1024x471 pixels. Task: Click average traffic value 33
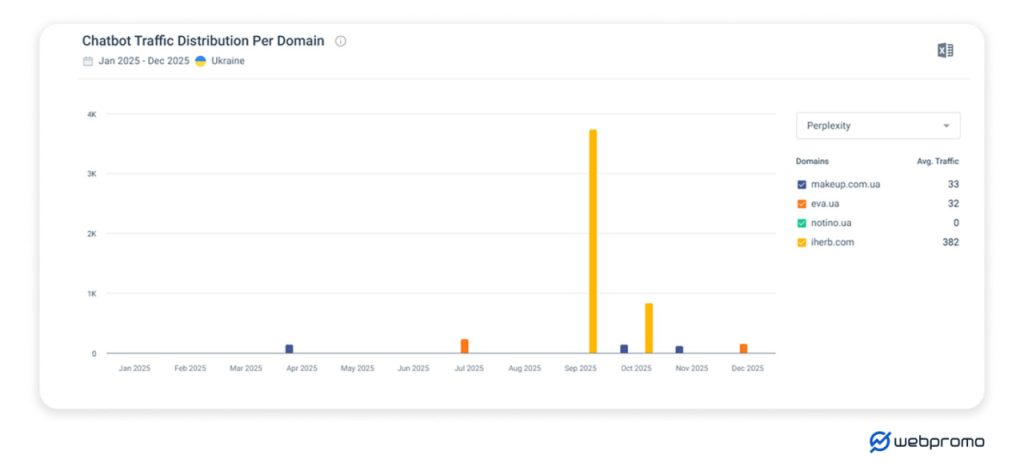953,184
